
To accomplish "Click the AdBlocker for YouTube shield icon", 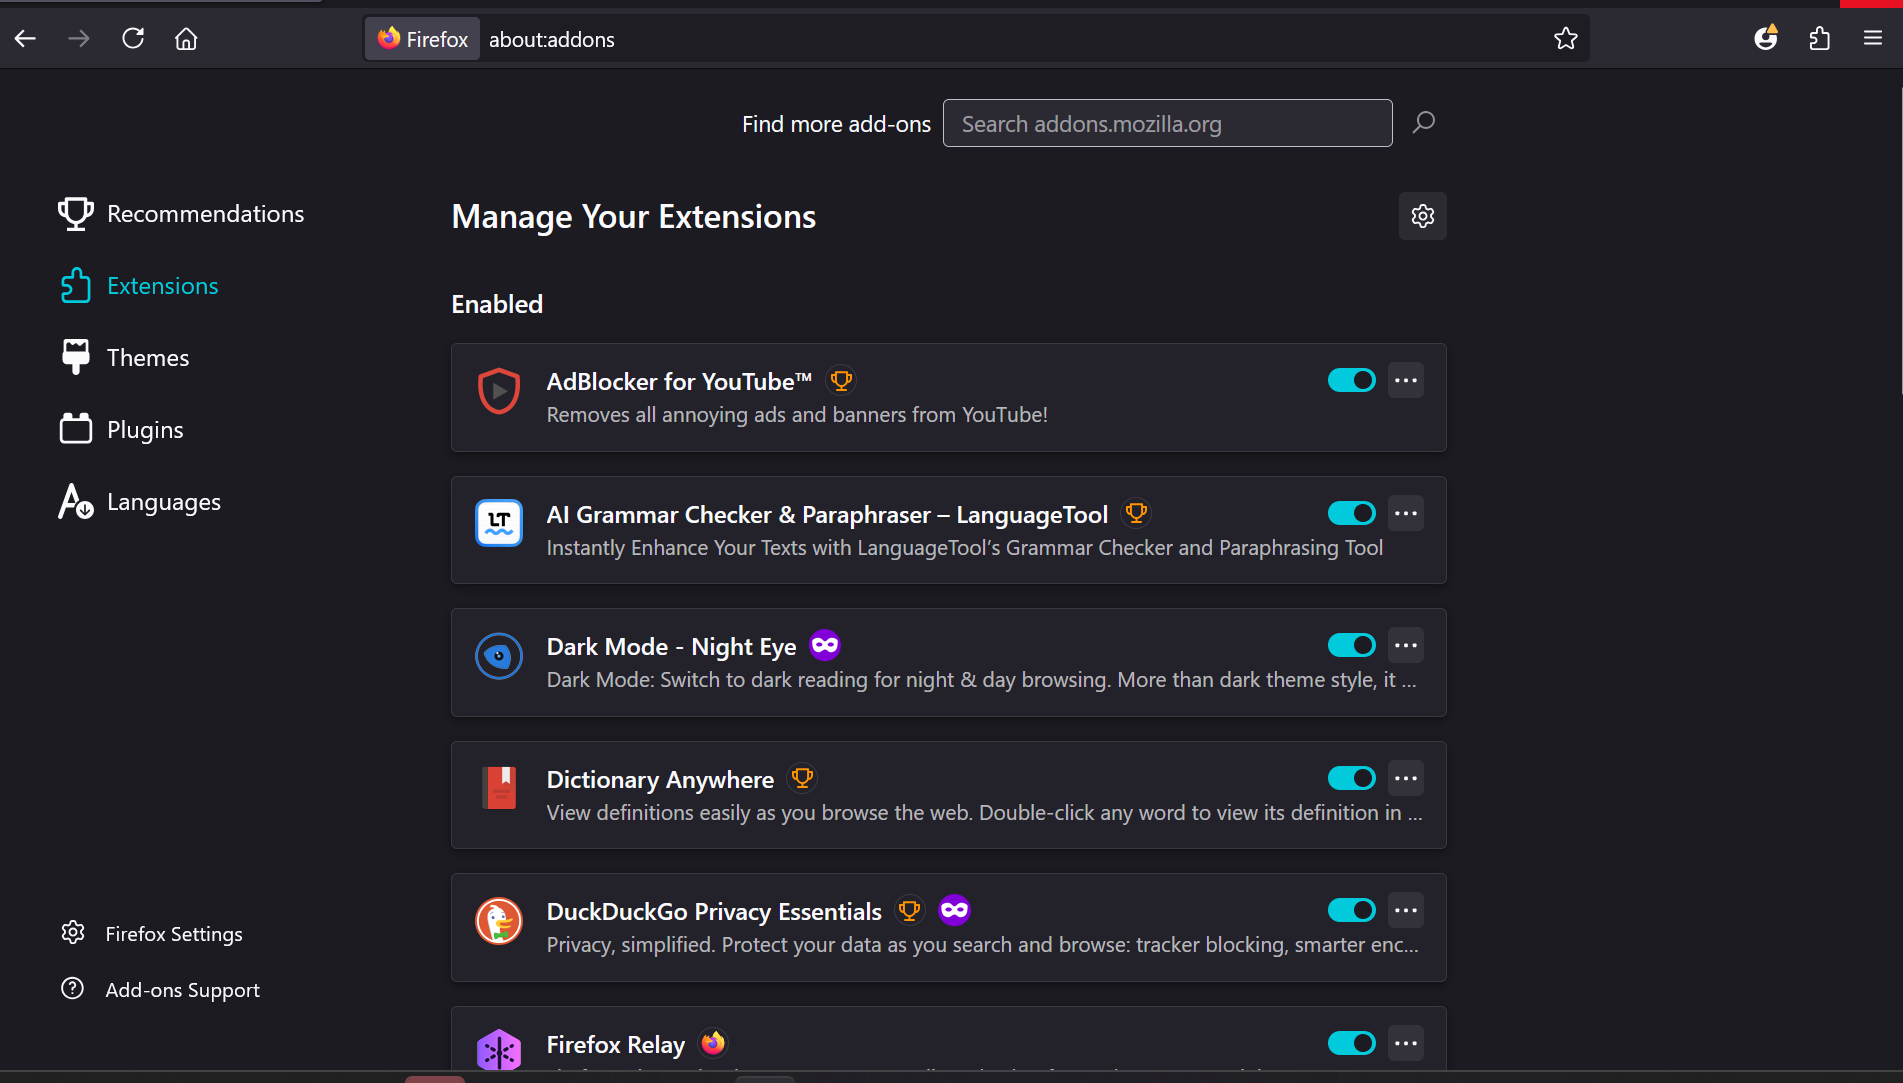I will pos(499,391).
